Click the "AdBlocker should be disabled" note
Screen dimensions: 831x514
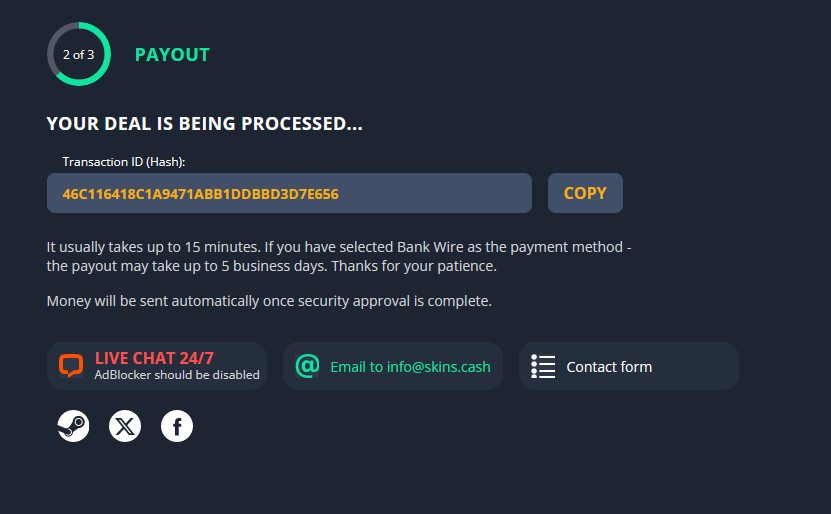click(x=177, y=375)
